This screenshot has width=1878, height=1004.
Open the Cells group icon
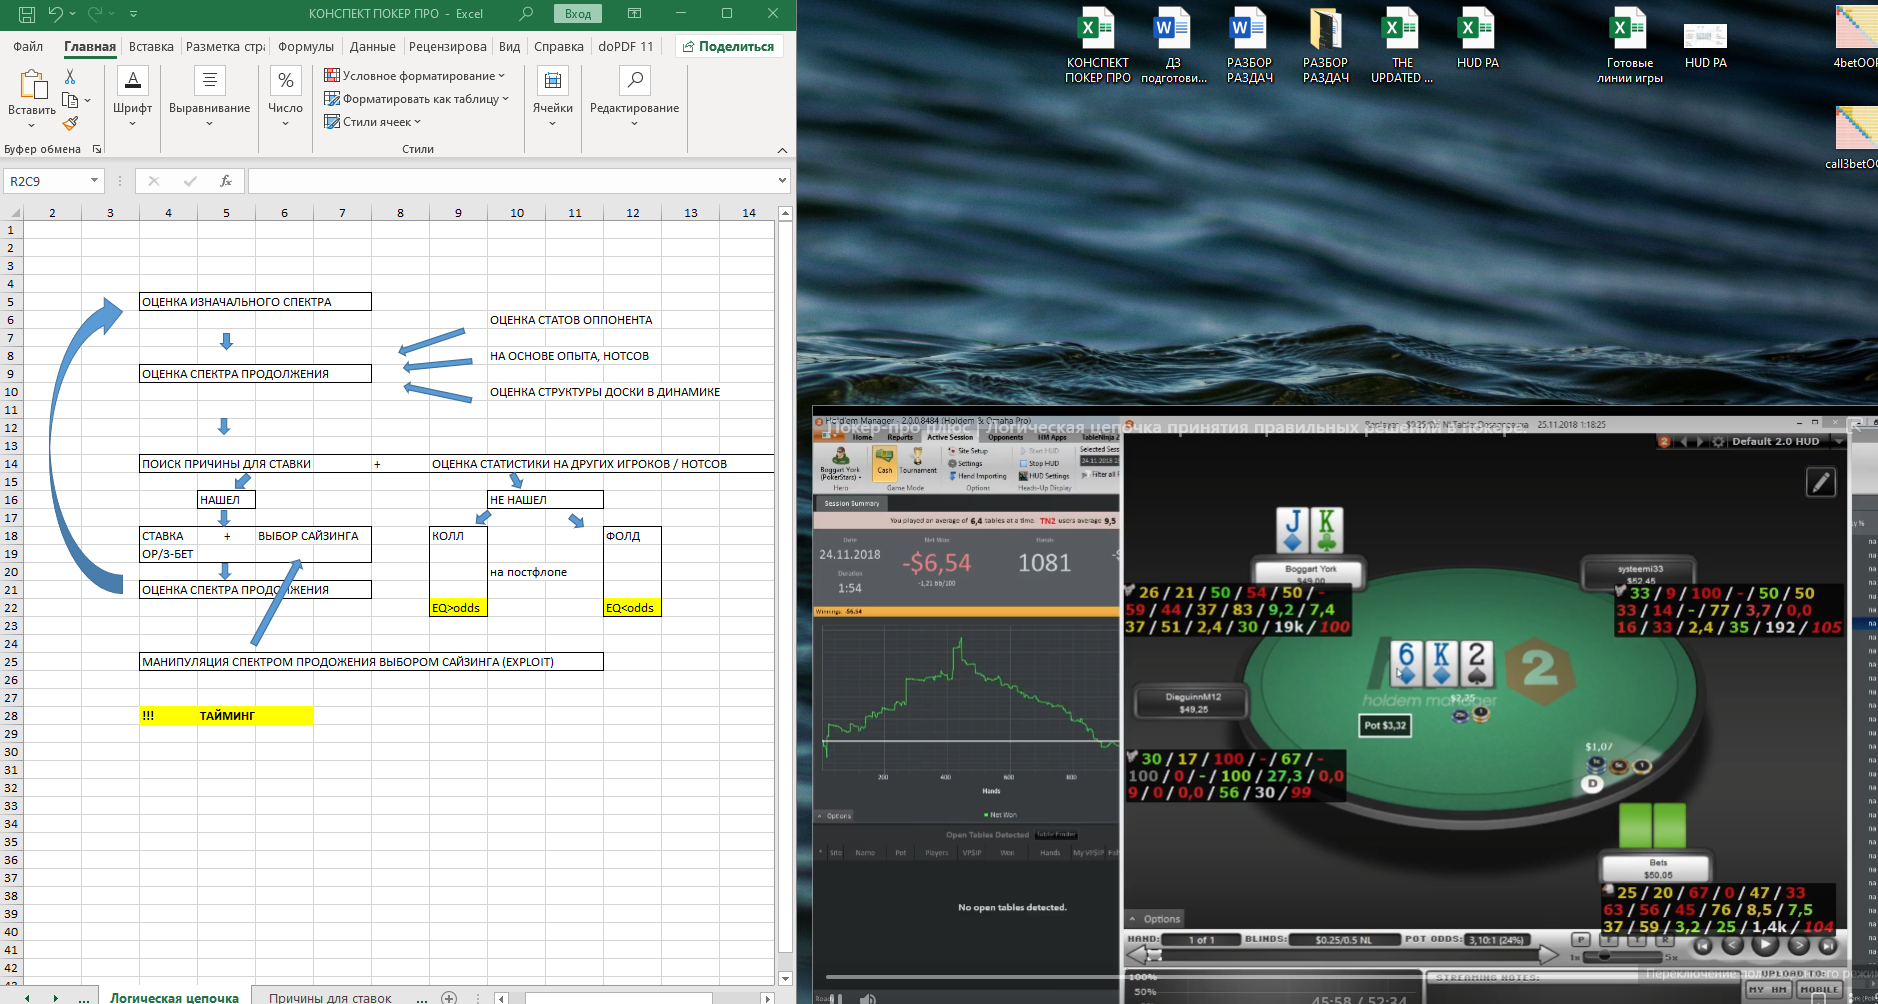(552, 81)
